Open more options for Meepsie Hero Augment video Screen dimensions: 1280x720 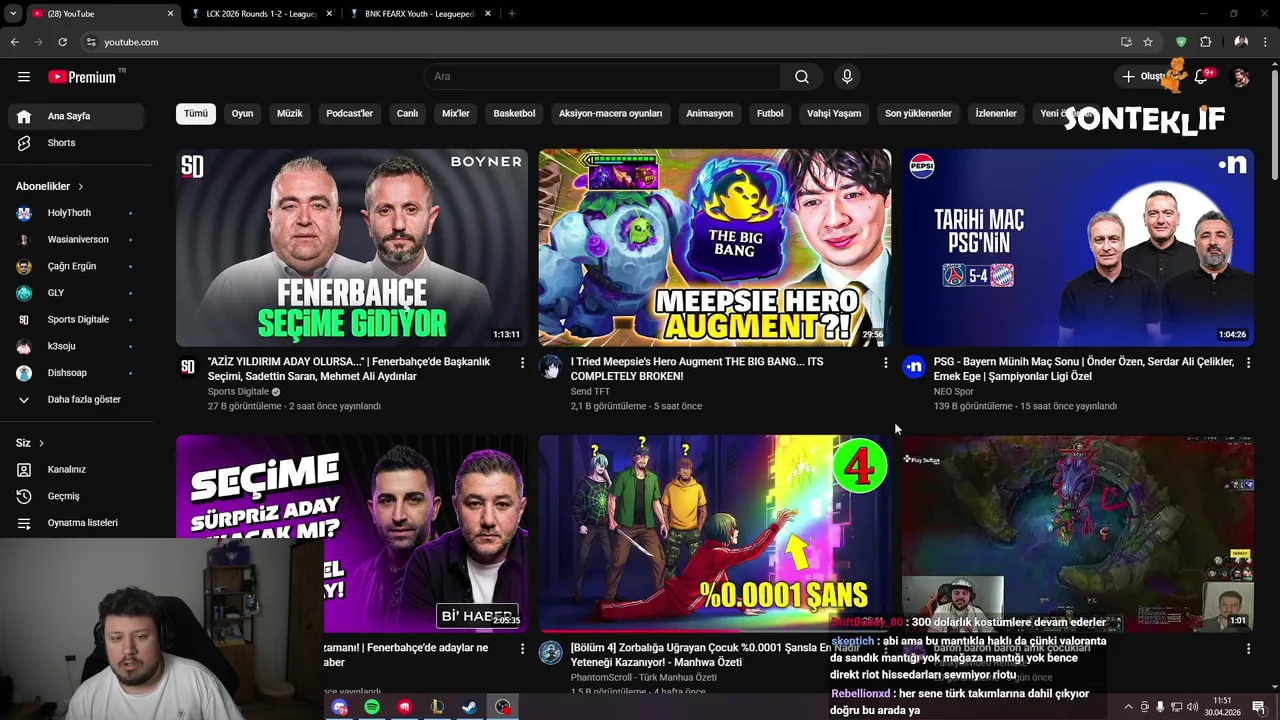pyautogui.click(x=885, y=362)
